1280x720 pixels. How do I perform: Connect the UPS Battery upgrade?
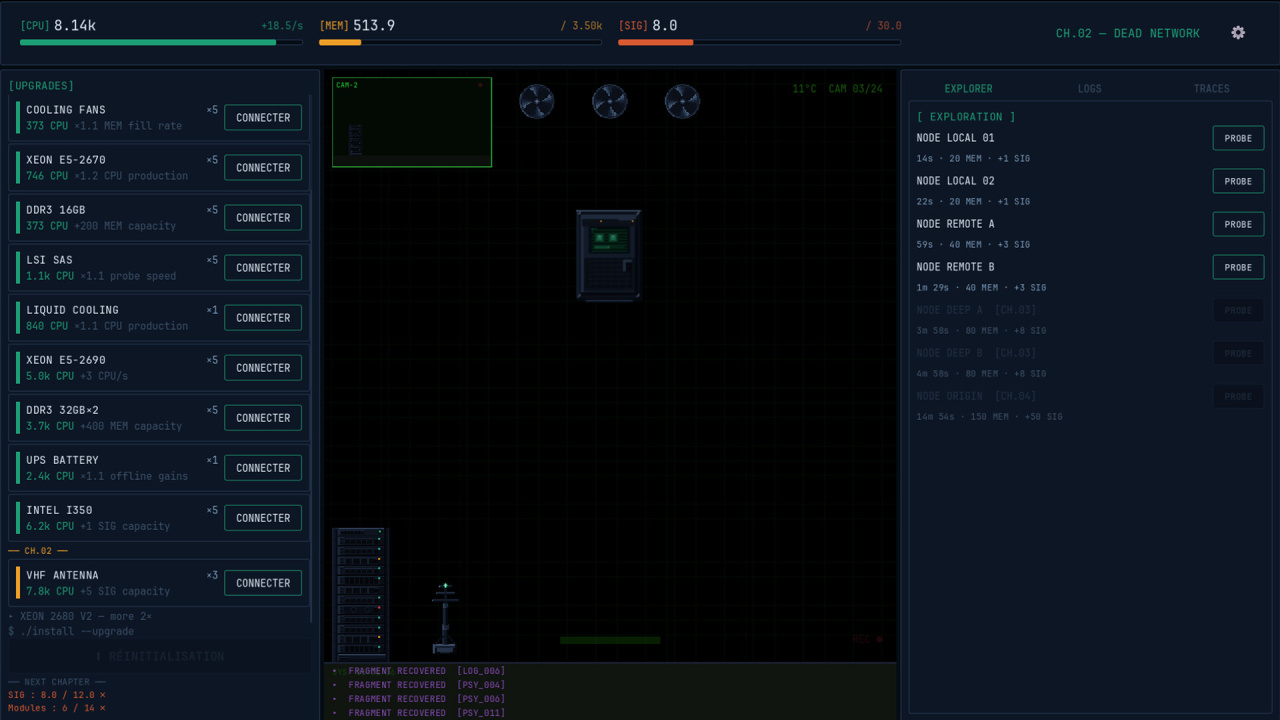click(263, 468)
